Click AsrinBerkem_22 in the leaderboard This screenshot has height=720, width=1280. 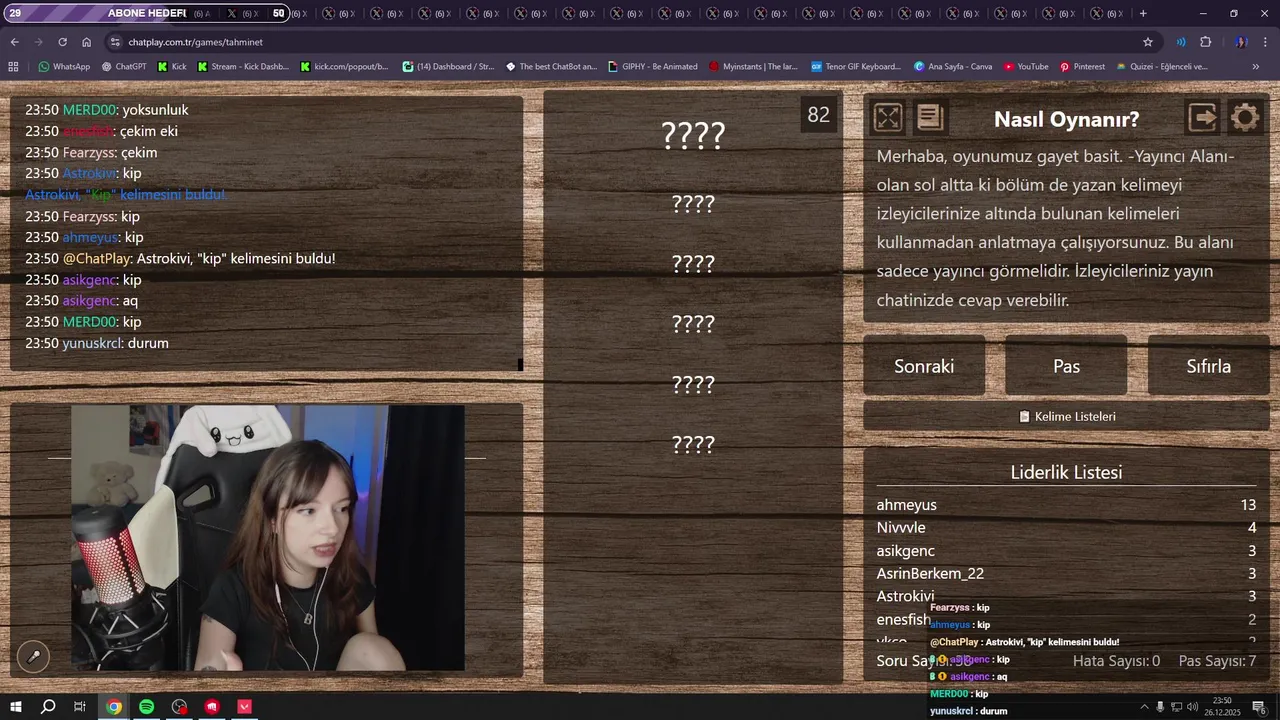click(930, 574)
